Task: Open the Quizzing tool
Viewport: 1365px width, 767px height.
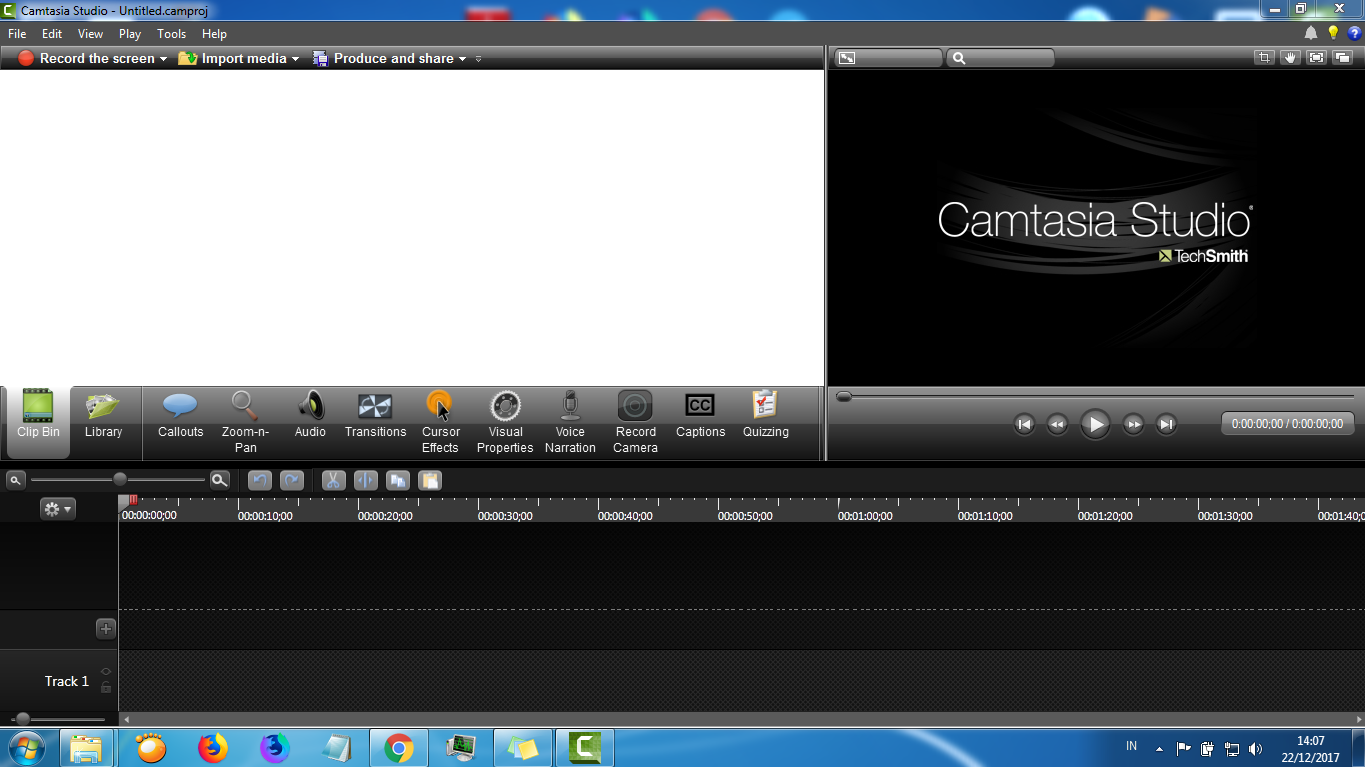Action: (x=766, y=415)
